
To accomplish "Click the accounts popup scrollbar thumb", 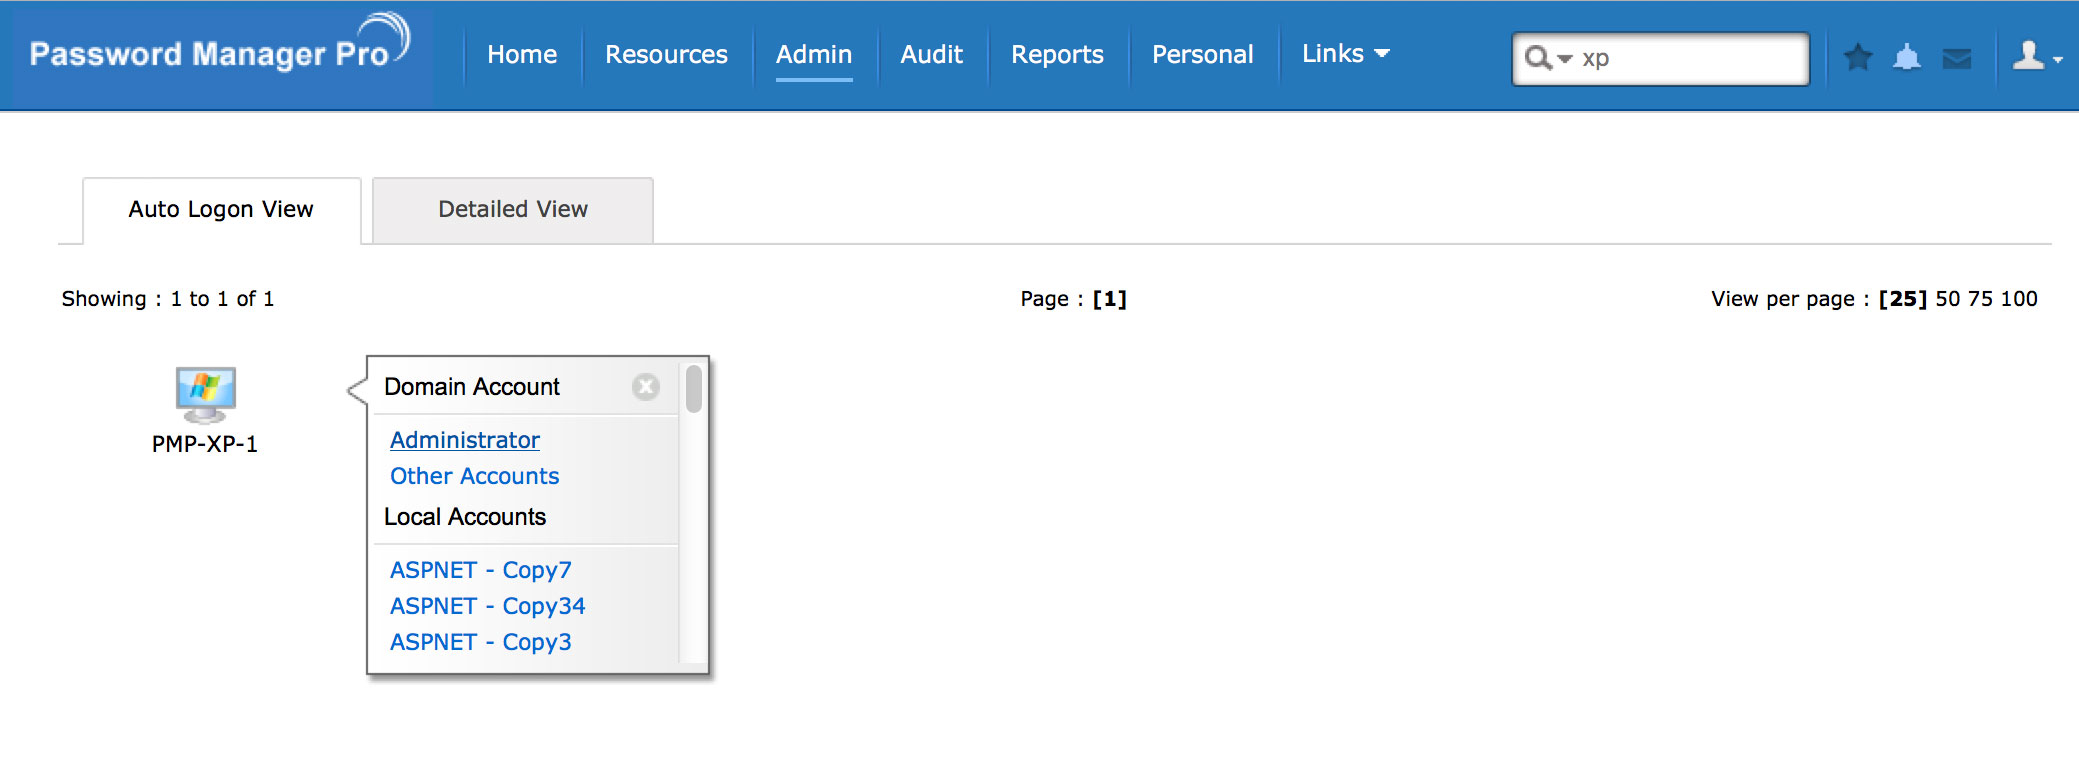I will (694, 389).
